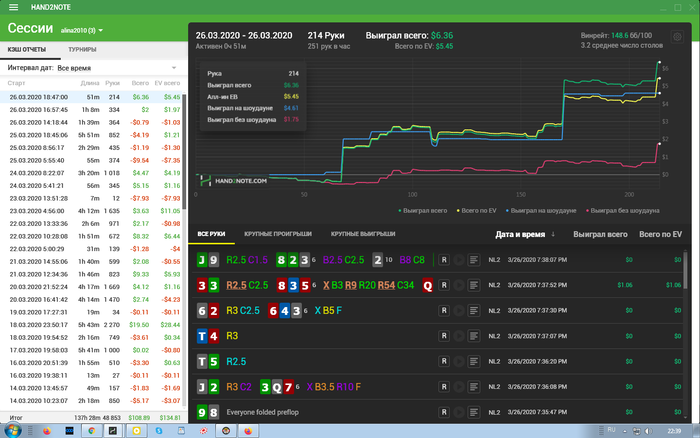Toggle the Всего по EV legend series
700x438 pixels.
click(476, 211)
